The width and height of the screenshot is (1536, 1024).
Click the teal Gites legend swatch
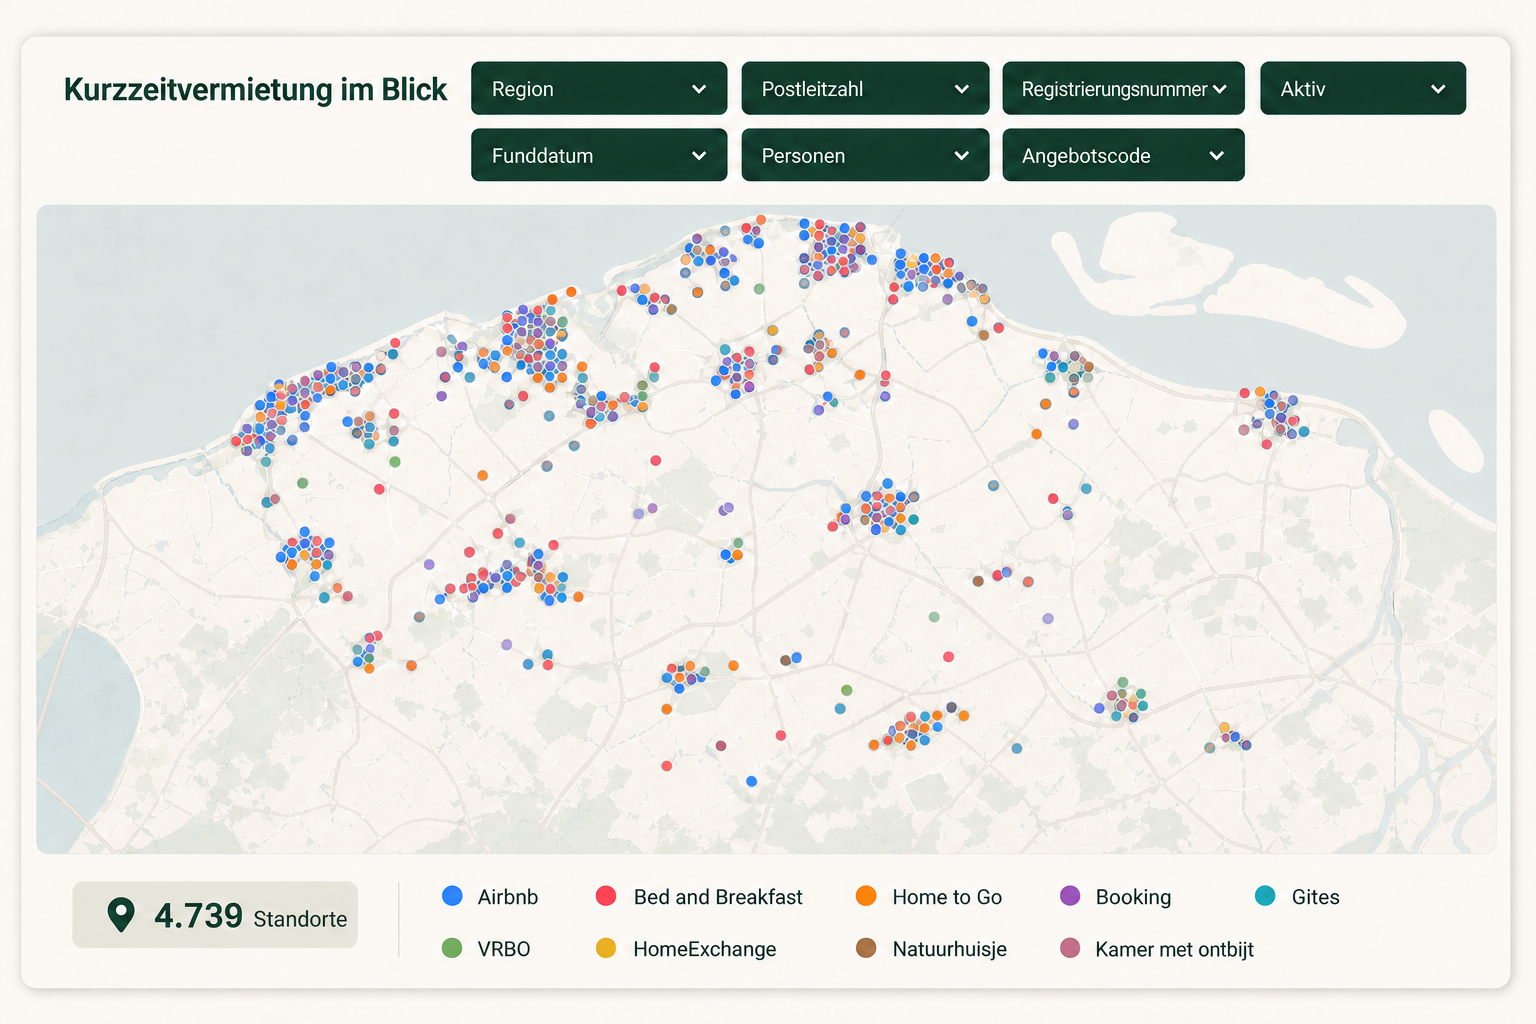click(x=1265, y=896)
